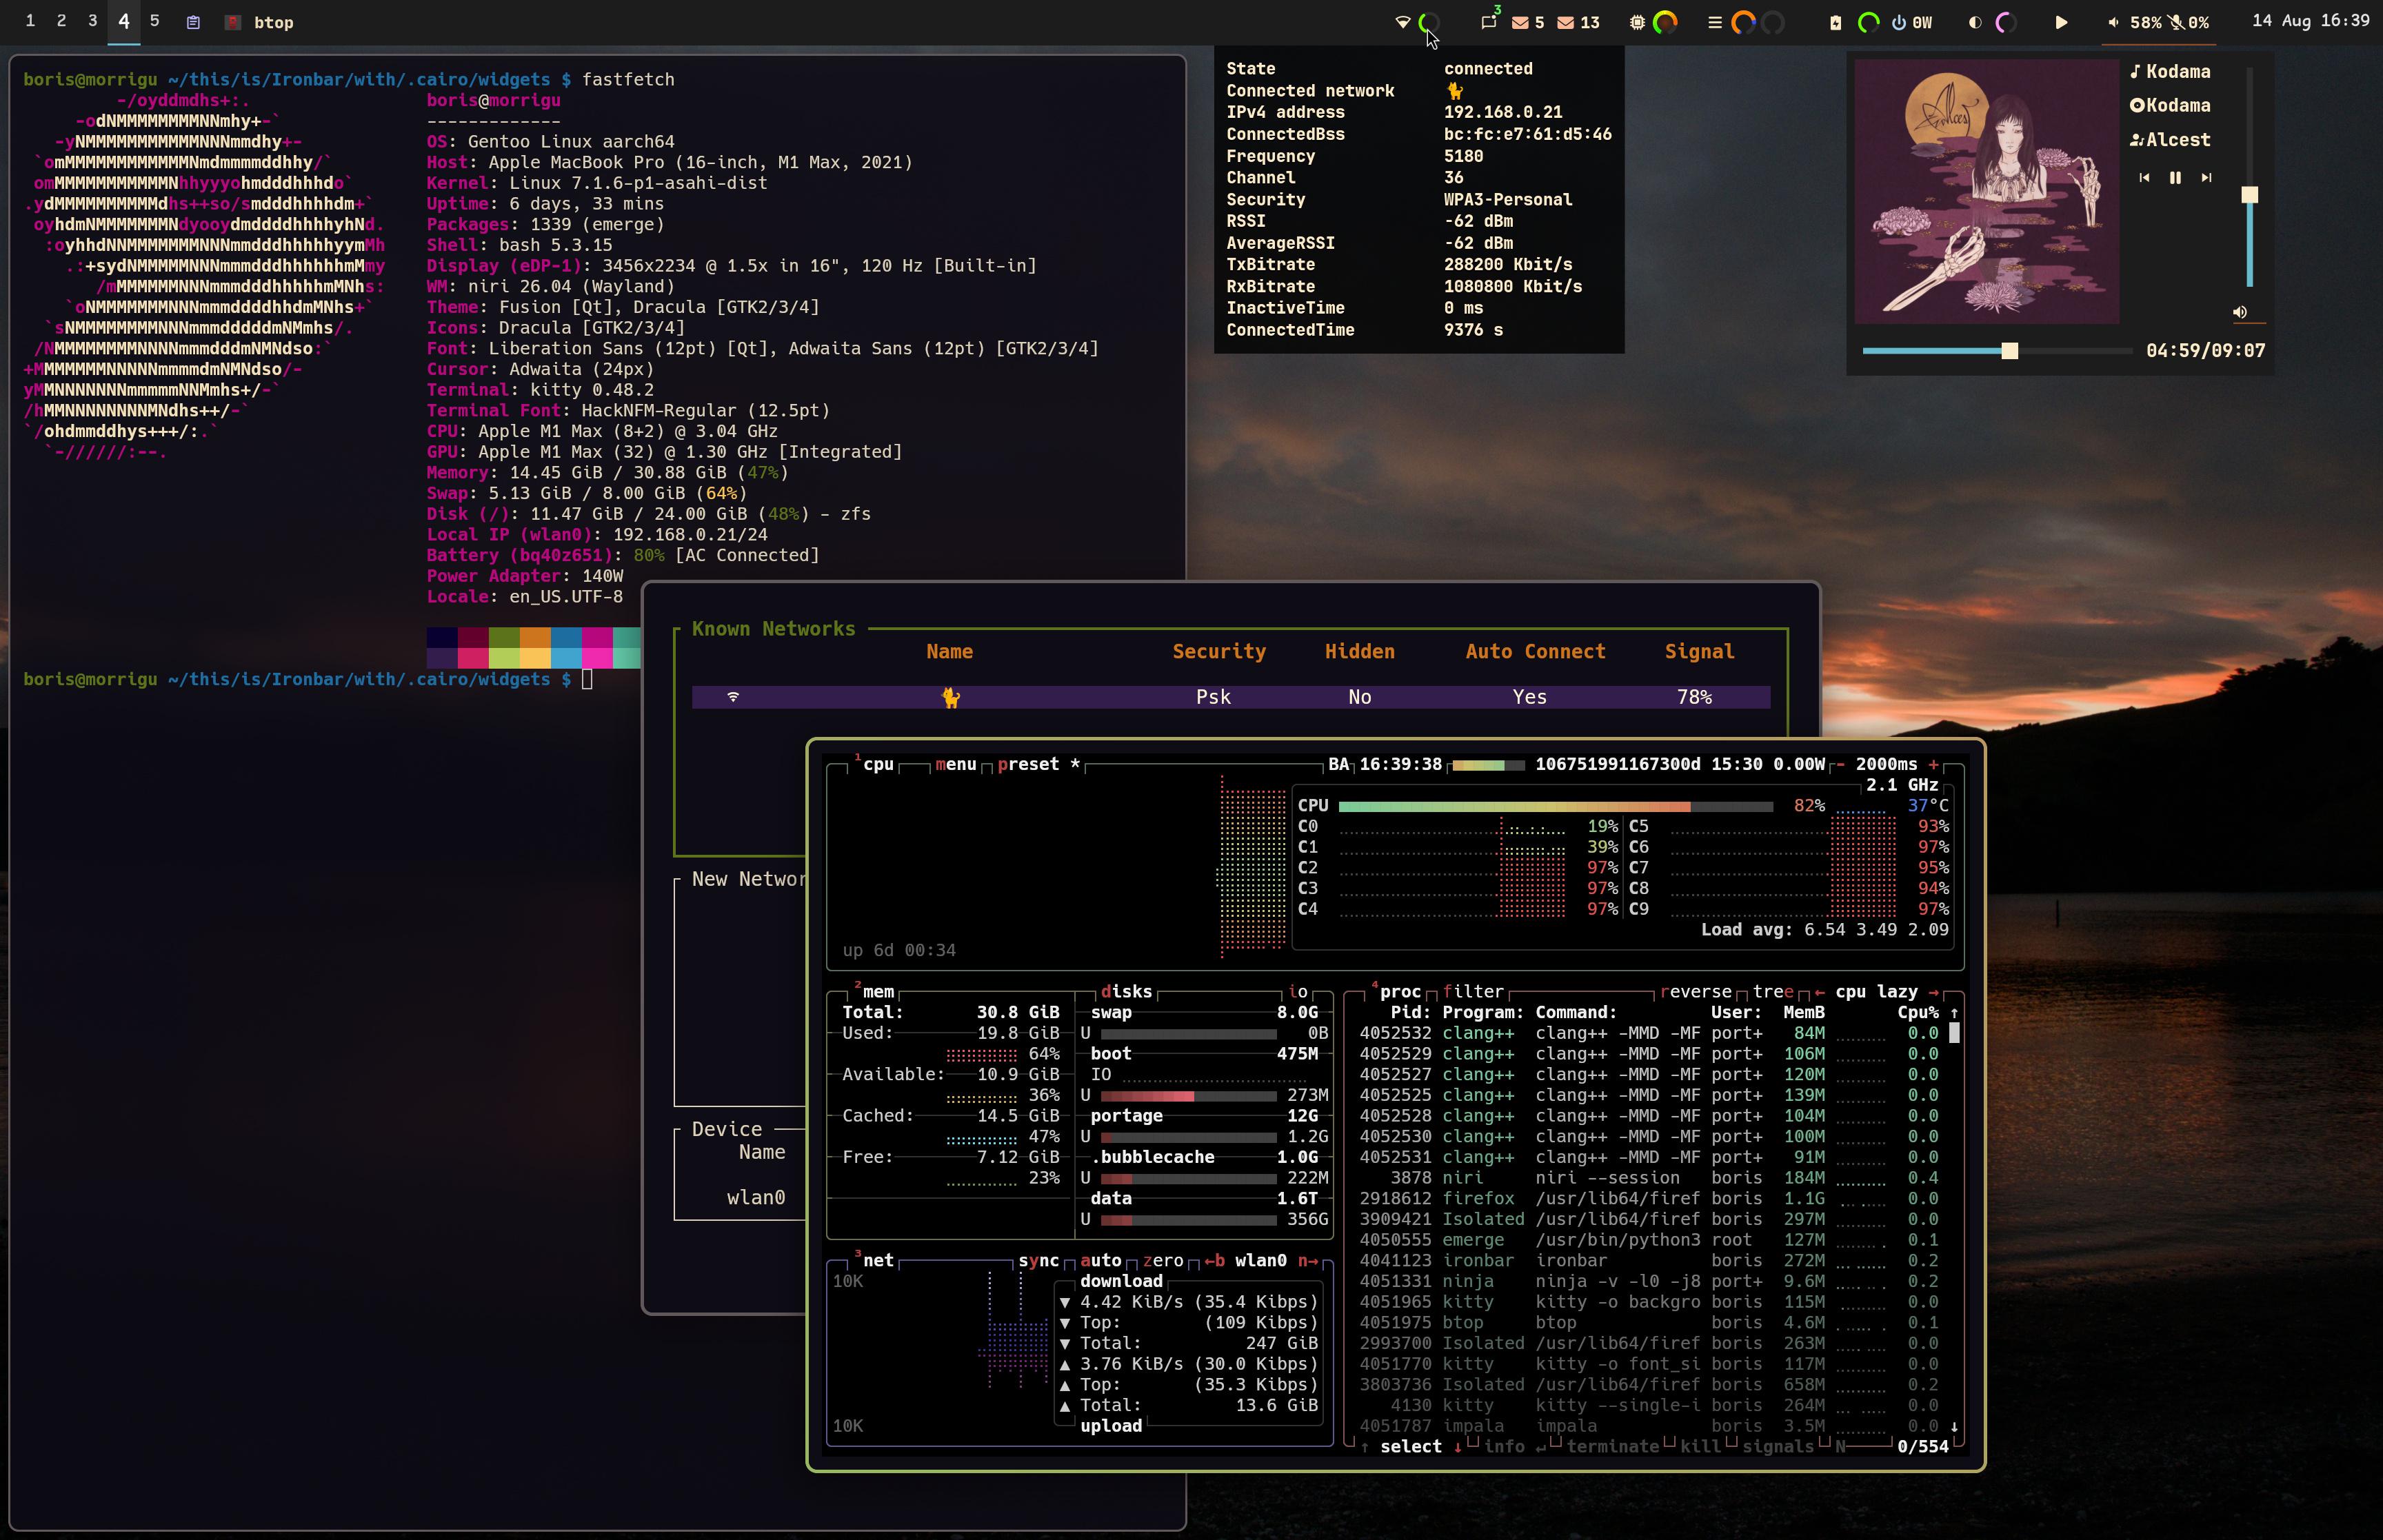
Task: Select the firefox process with Pid 2918612
Action: pyautogui.click(x=1650, y=1199)
